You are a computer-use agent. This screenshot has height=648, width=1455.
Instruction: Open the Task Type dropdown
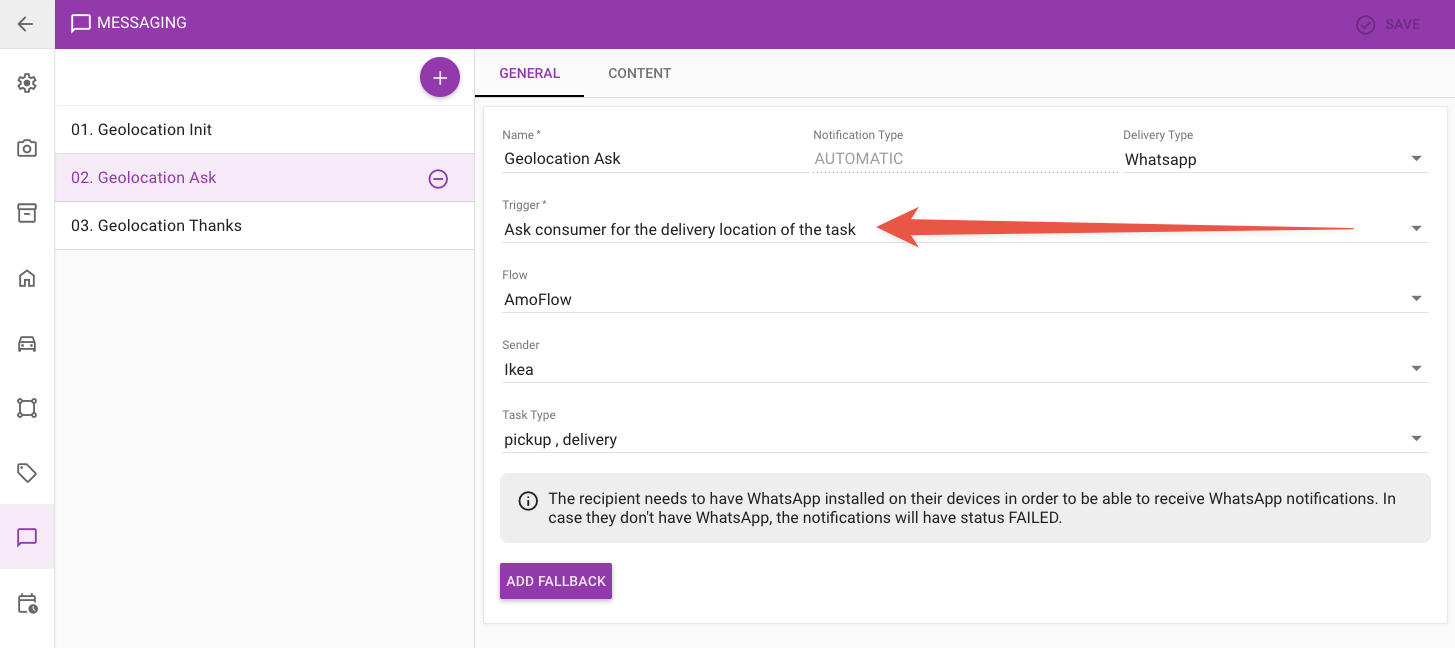(x=965, y=439)
